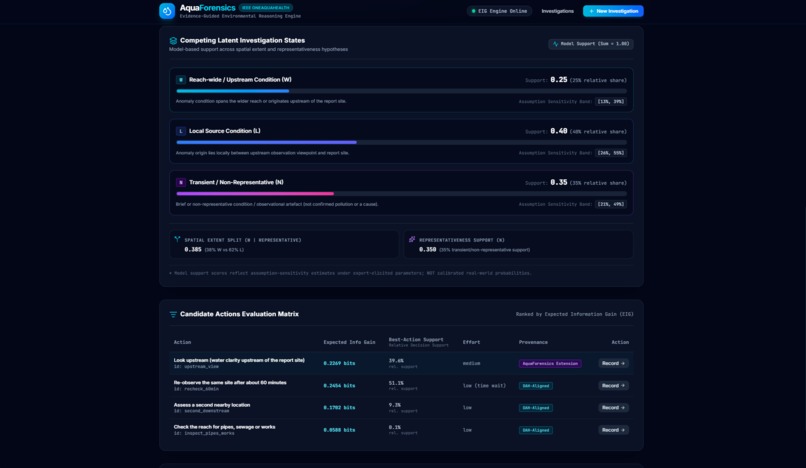
Task: Record the Look upstream action
Action: 613,363
